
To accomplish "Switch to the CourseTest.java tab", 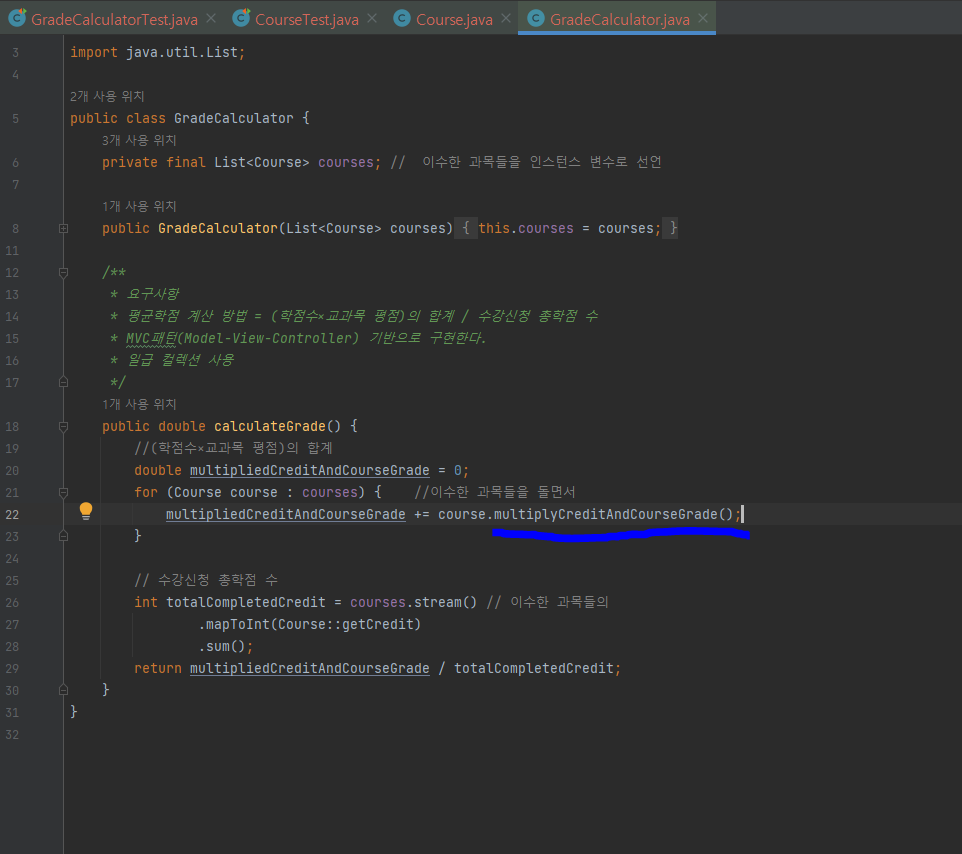I will pos(306,19).
